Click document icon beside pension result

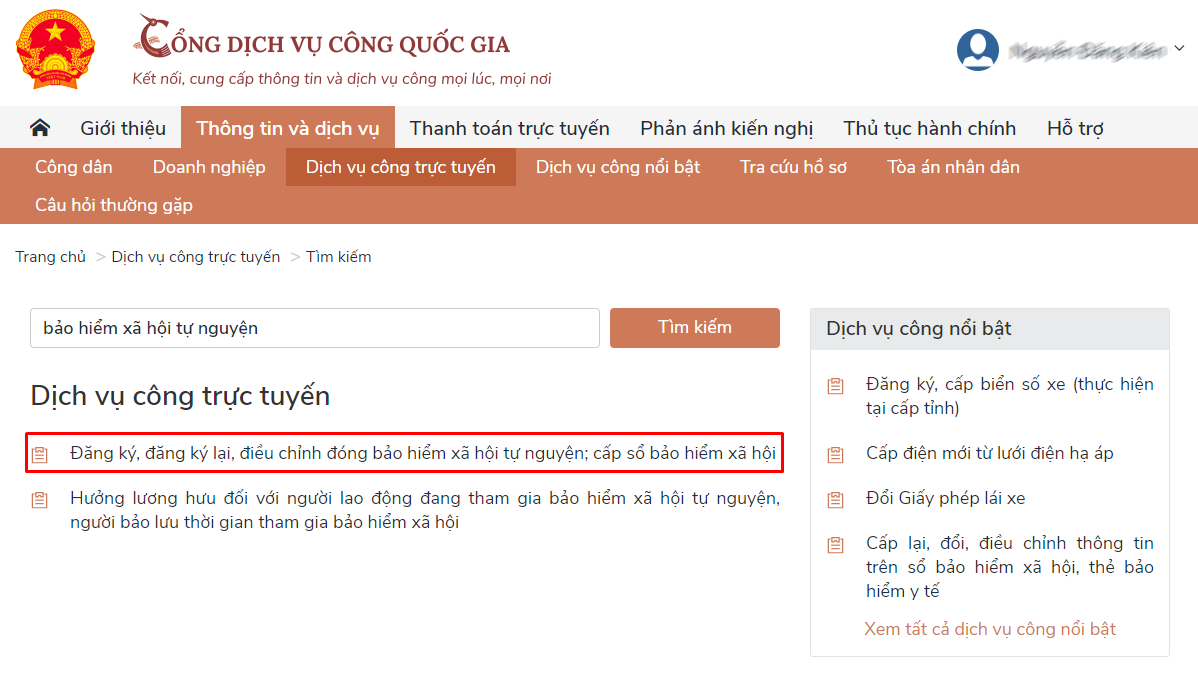[x=40, y=499]
